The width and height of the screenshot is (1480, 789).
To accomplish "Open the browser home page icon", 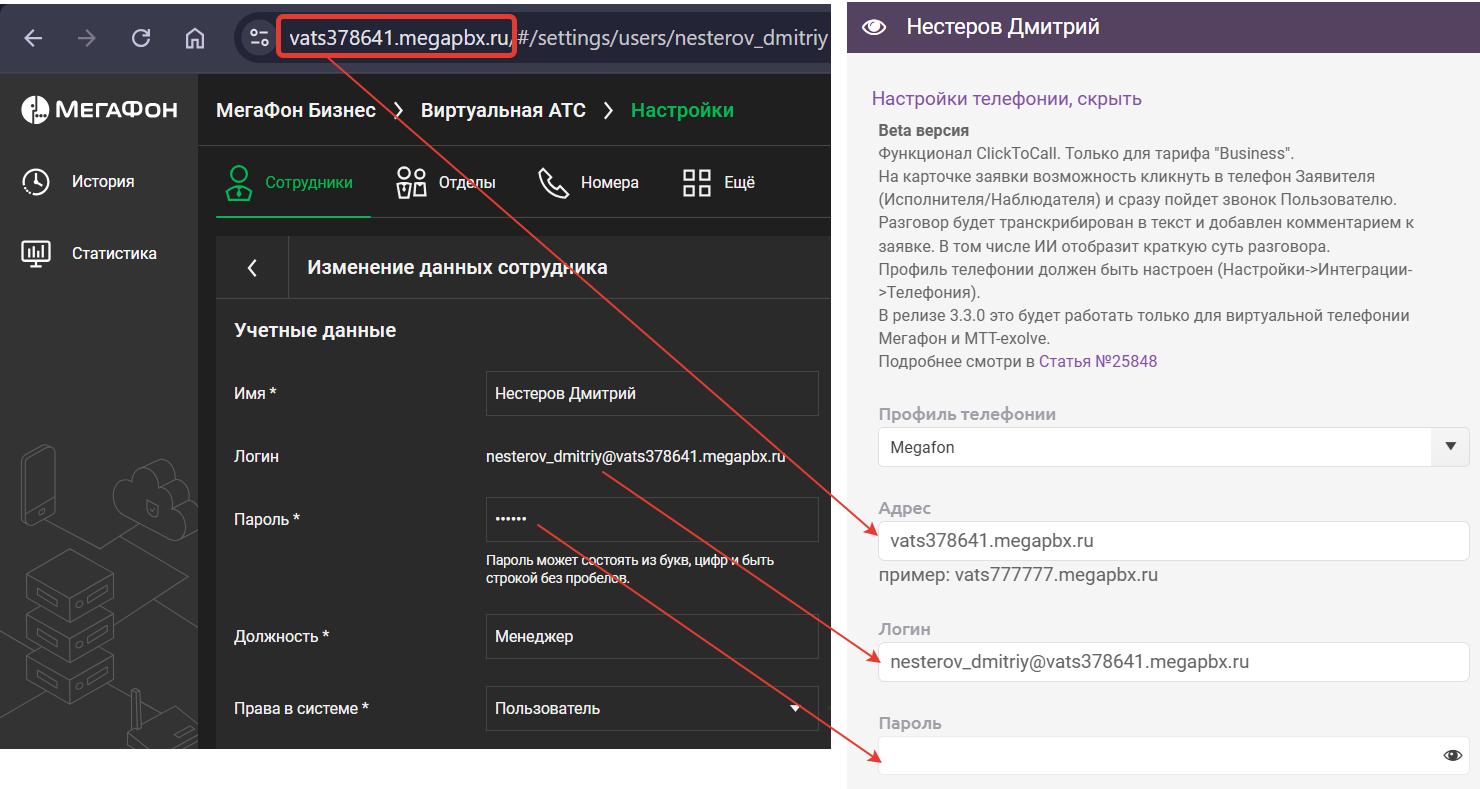I will [195, 38].
